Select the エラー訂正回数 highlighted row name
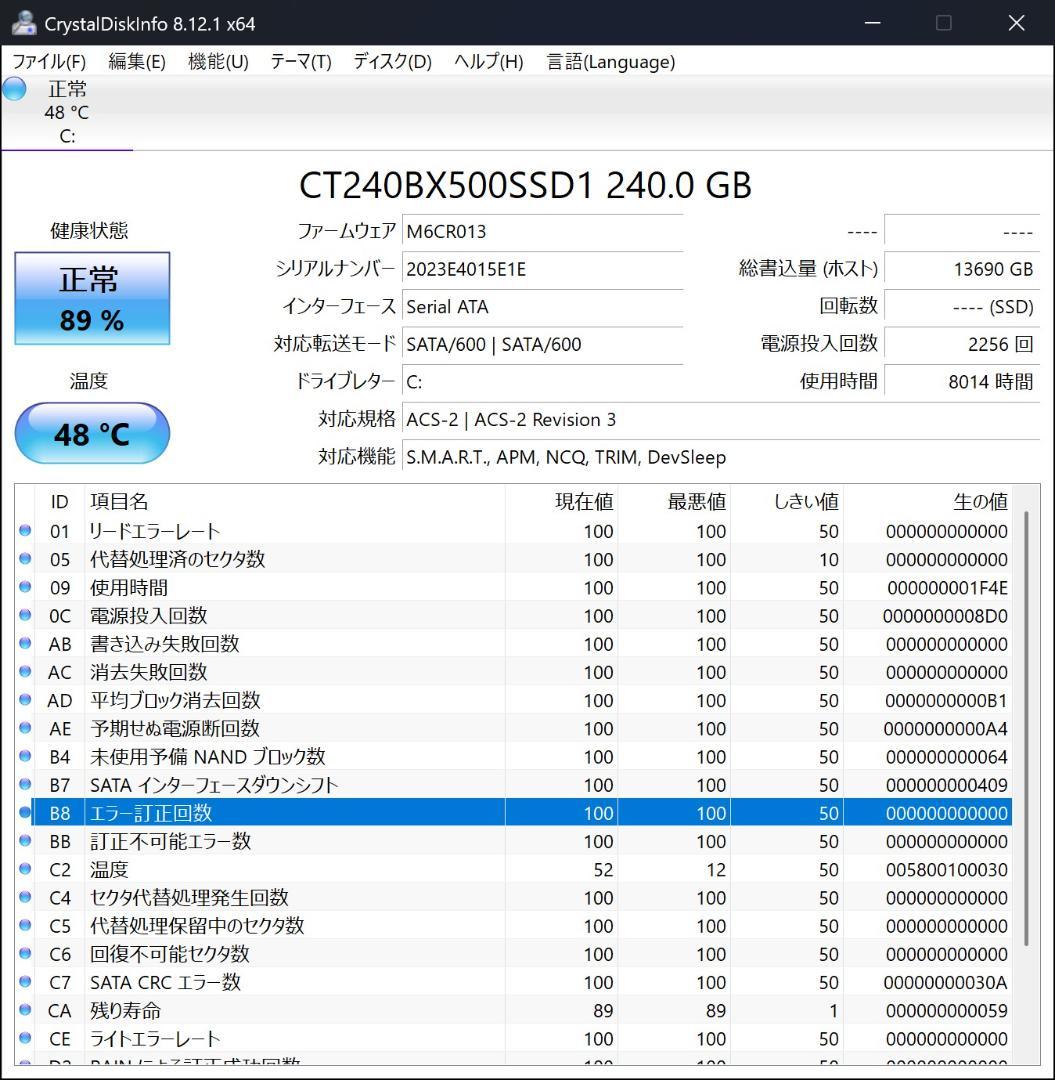 click(x=151, y=813)
